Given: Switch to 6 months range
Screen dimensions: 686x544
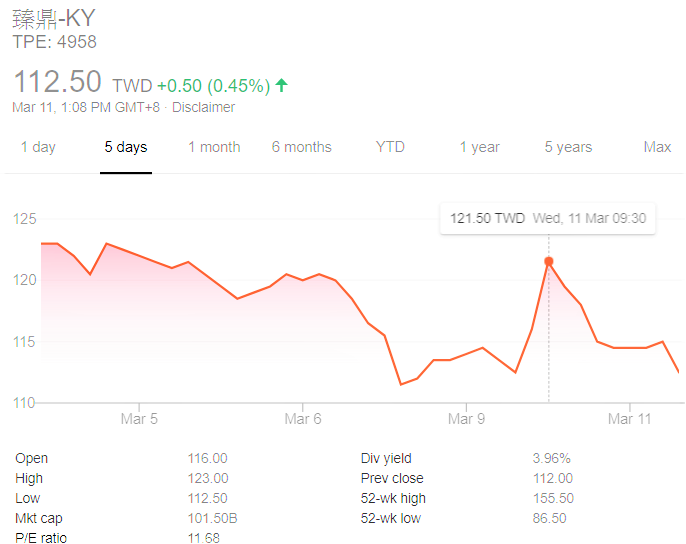Looking at the screenshot, I should [301, 147].
